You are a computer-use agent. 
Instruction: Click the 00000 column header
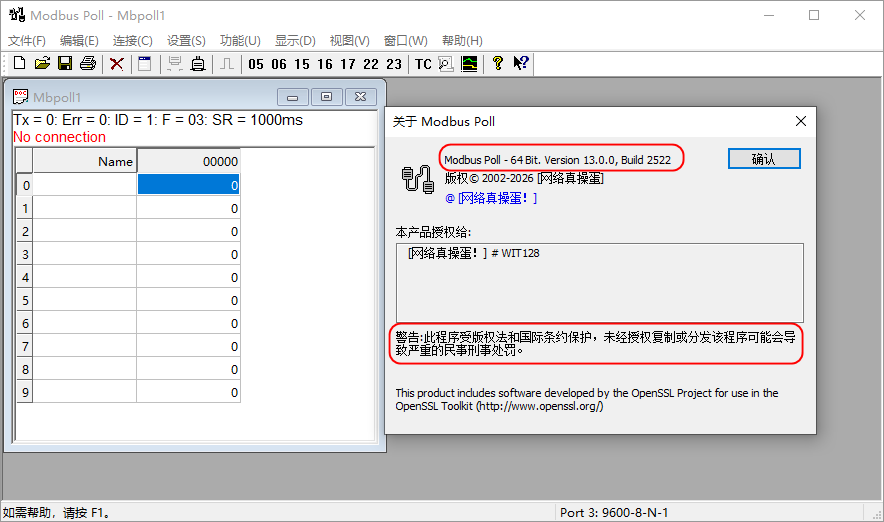point(189,161)
